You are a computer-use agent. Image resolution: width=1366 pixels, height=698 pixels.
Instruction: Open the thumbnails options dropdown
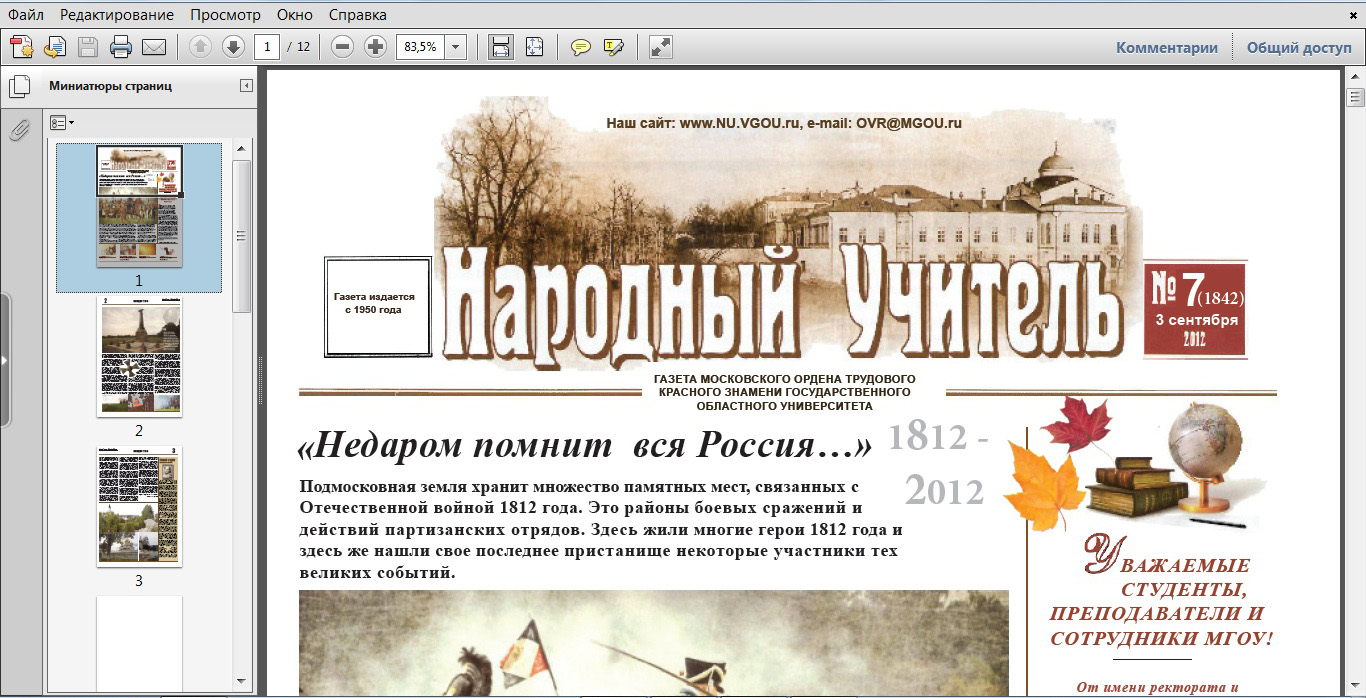click(62, 122)
